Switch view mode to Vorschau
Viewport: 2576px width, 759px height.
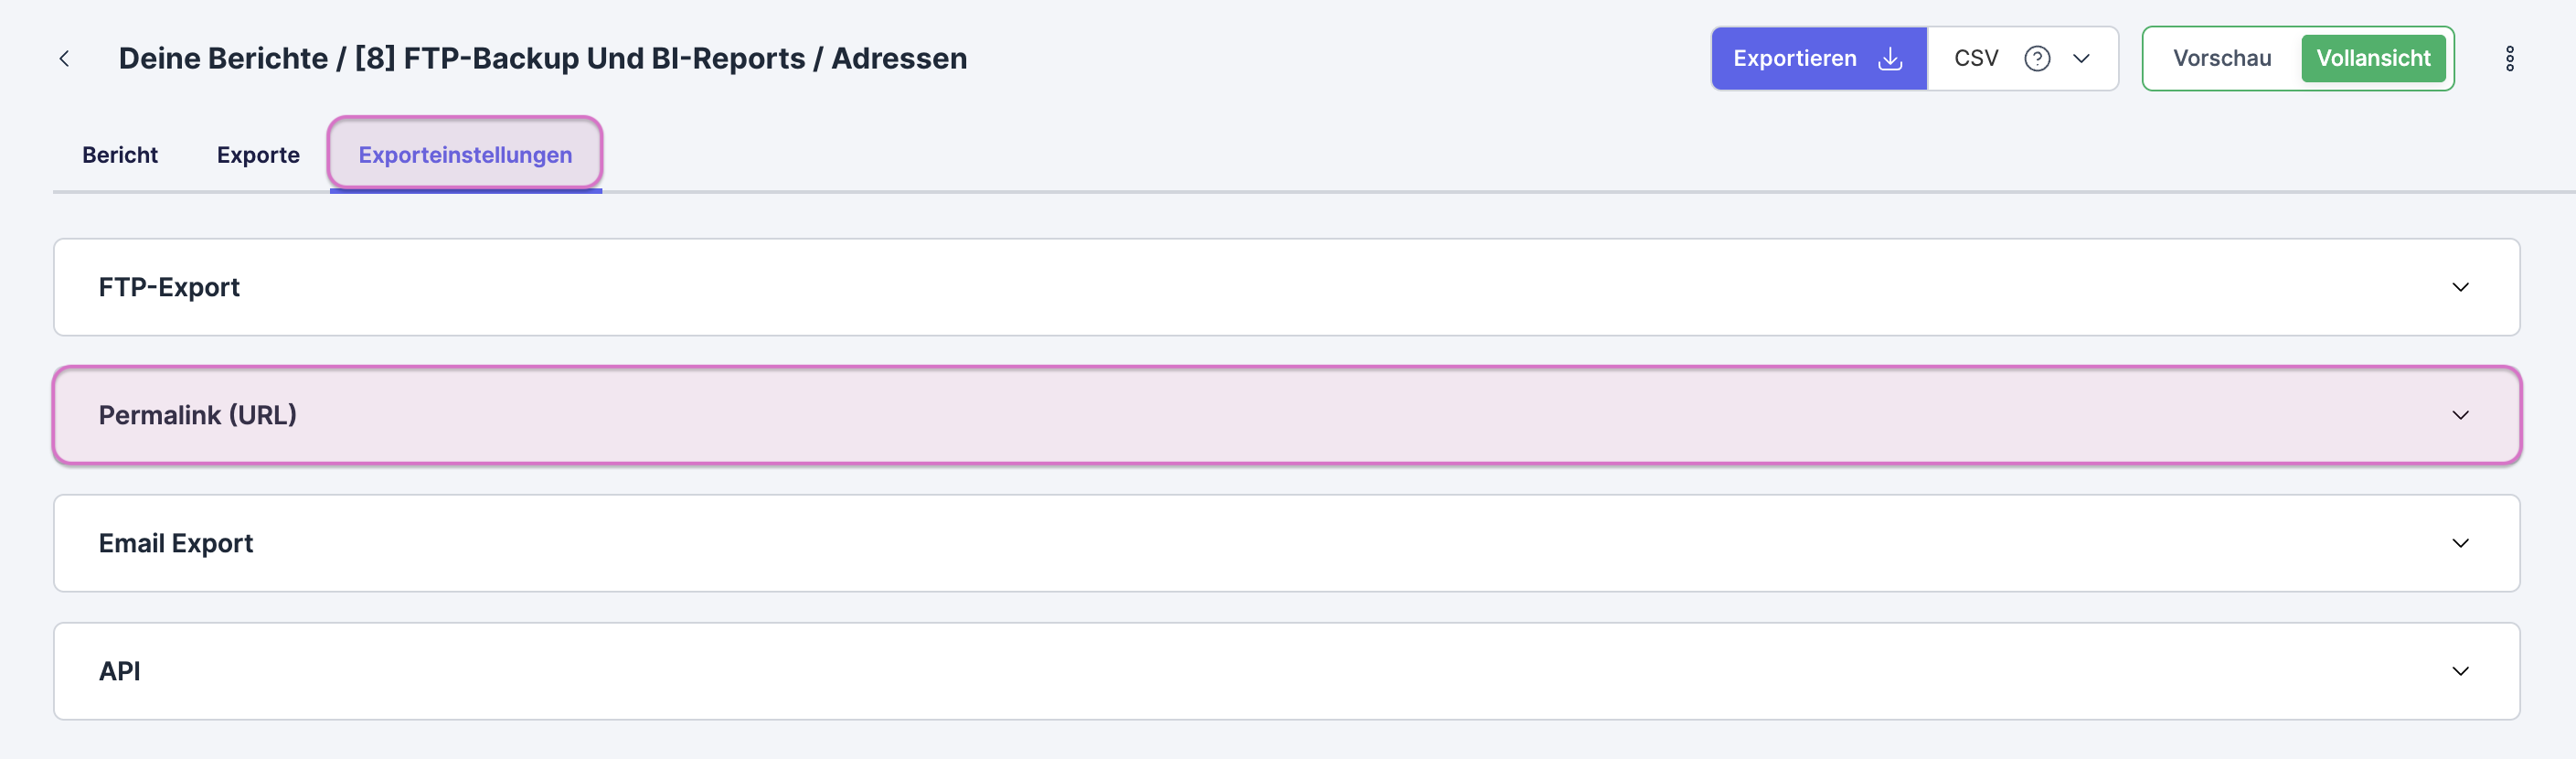pos(2220,58)
